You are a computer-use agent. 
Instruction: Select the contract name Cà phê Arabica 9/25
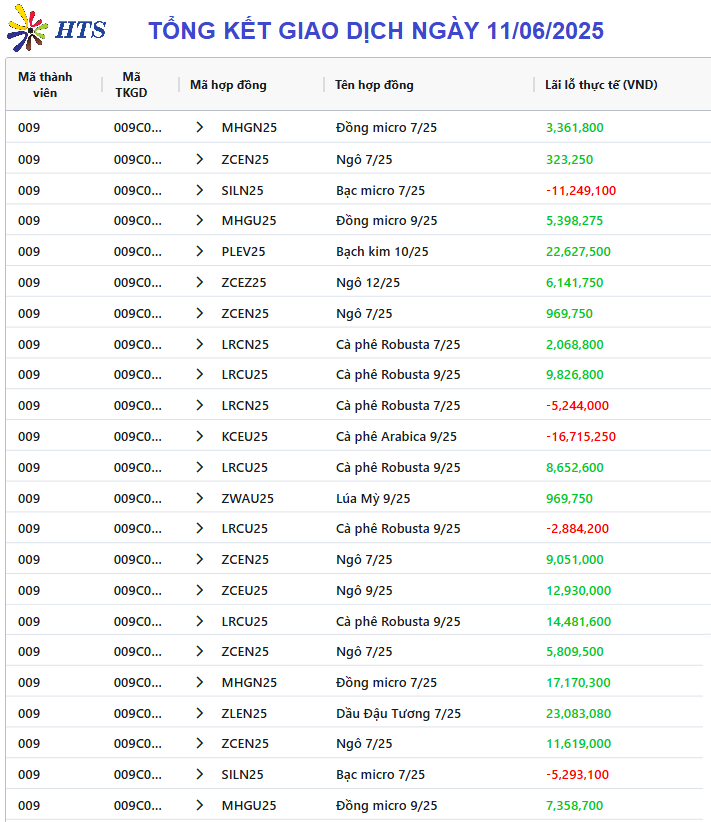click(396, 436)
